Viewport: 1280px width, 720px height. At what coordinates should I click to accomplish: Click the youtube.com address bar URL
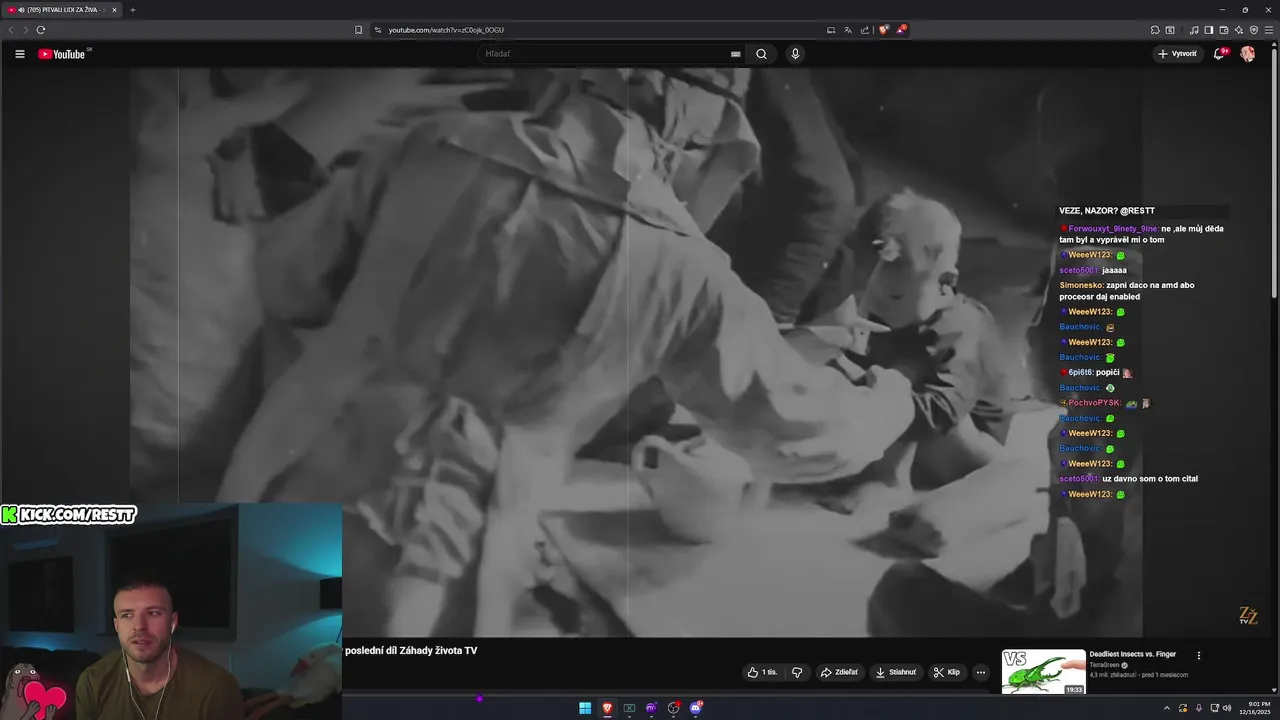(446, 30)
